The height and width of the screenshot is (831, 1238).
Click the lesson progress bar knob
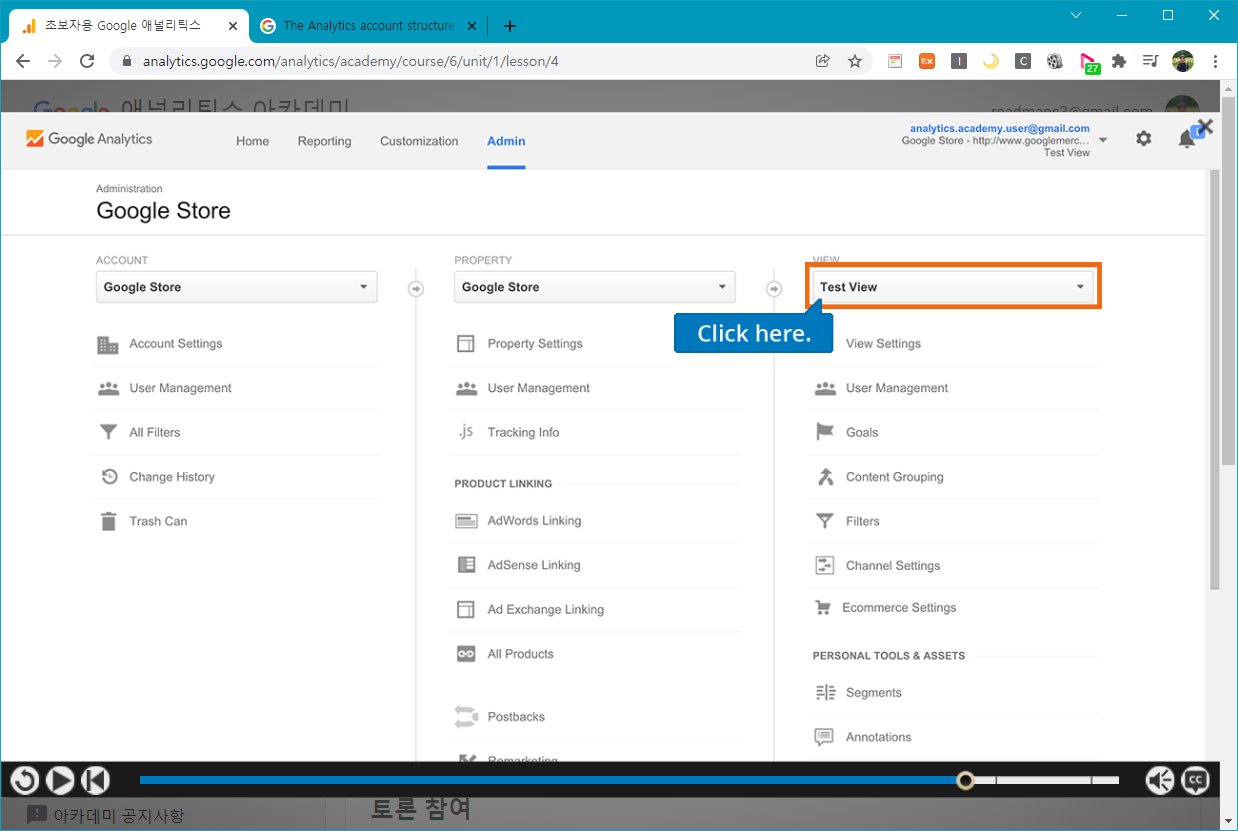(965, 780)
